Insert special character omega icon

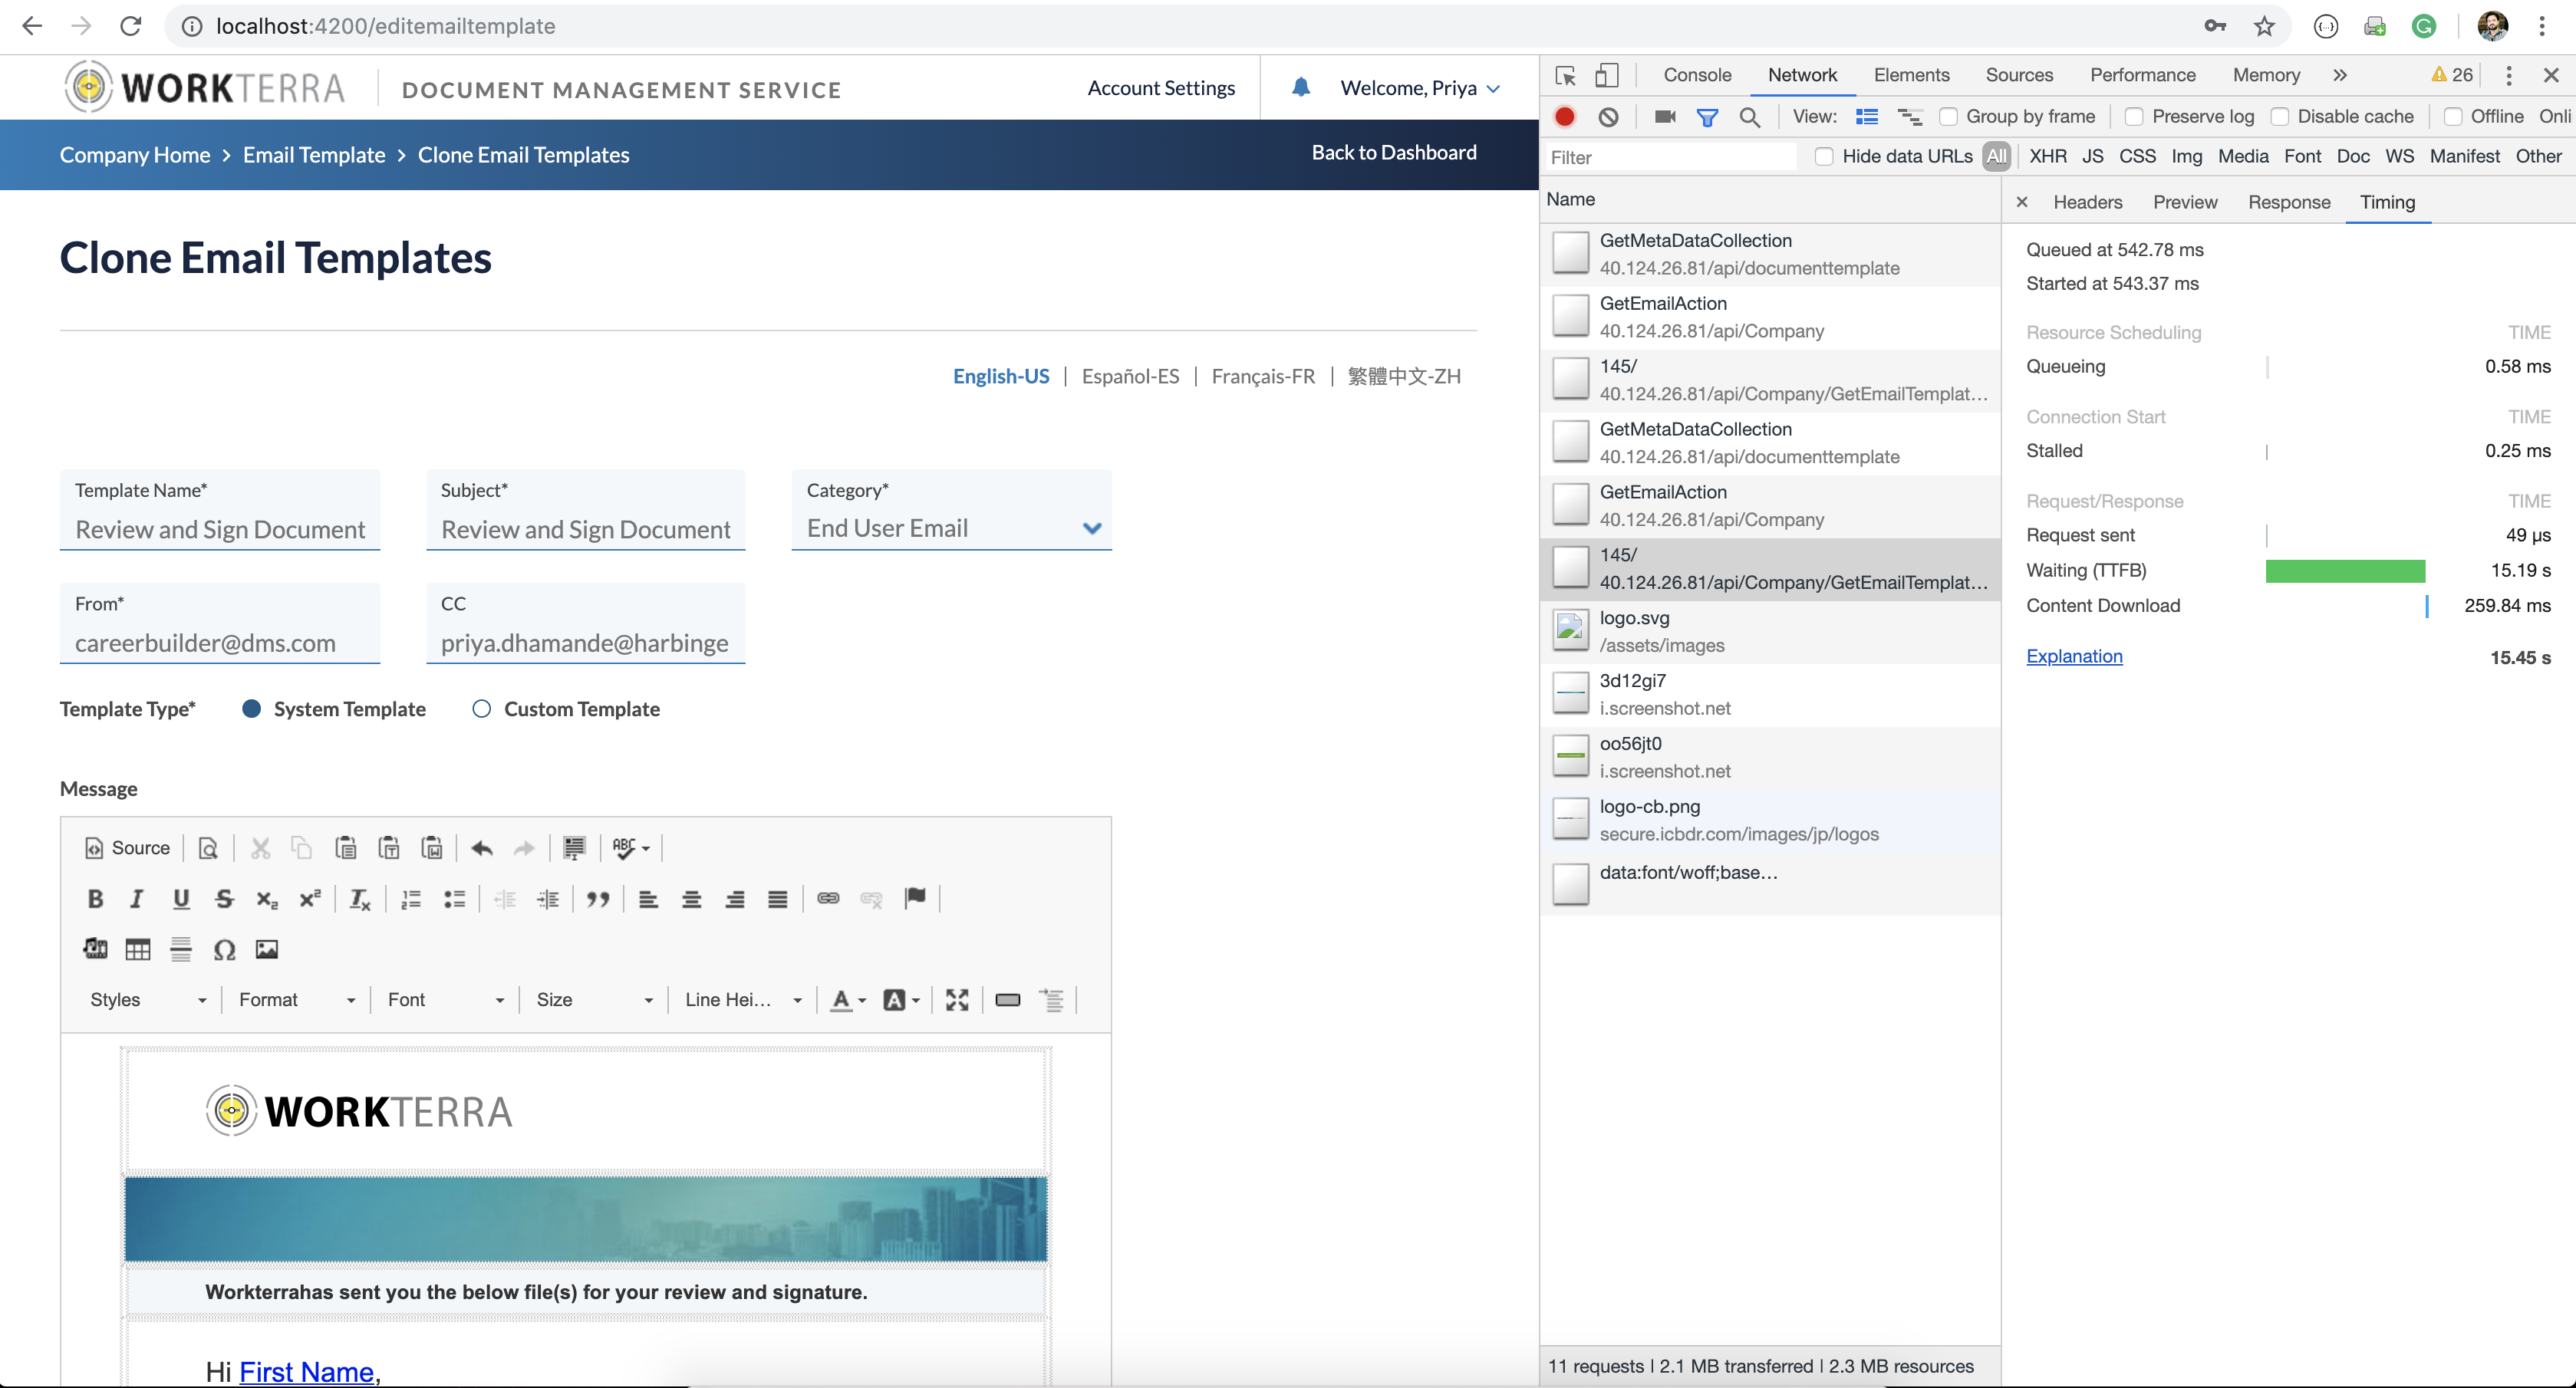click(224, 949)
